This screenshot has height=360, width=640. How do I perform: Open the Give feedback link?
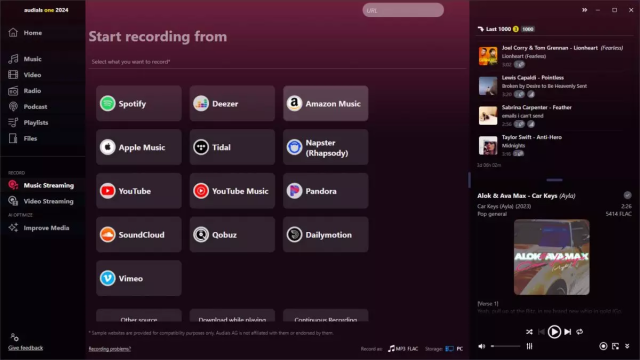(25, 348)
